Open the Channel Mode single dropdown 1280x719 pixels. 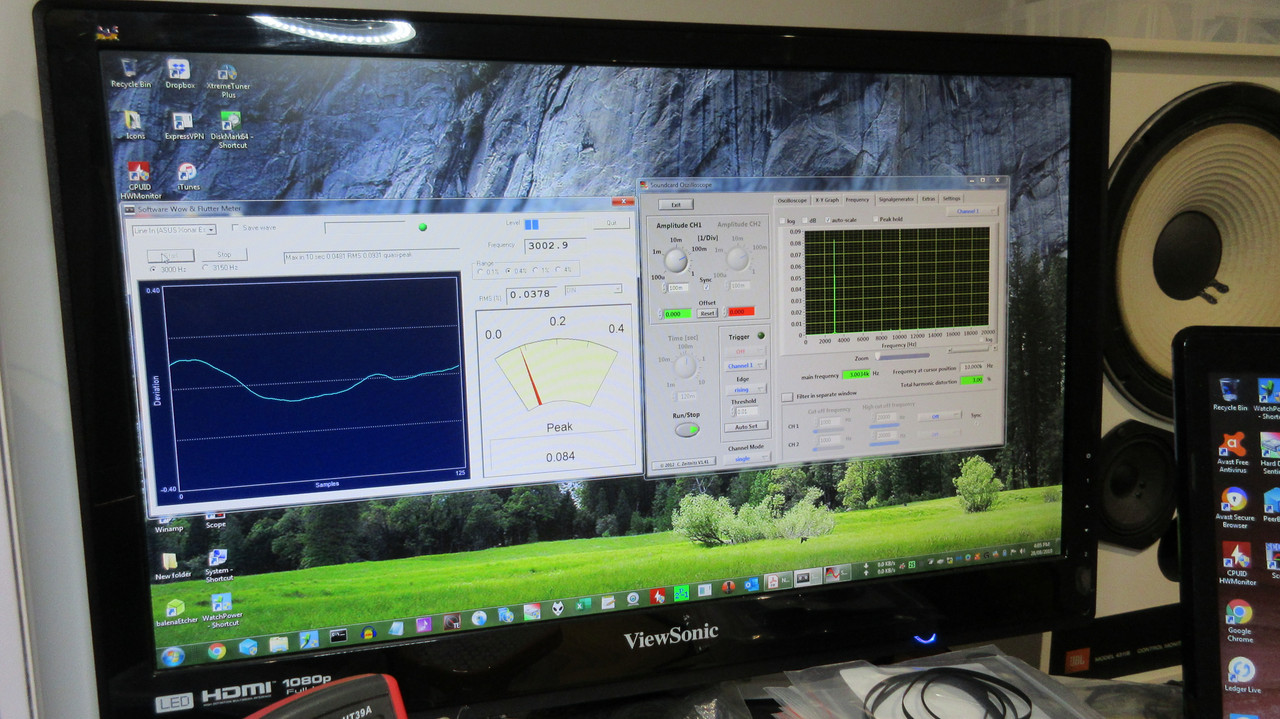click(748, 459)
